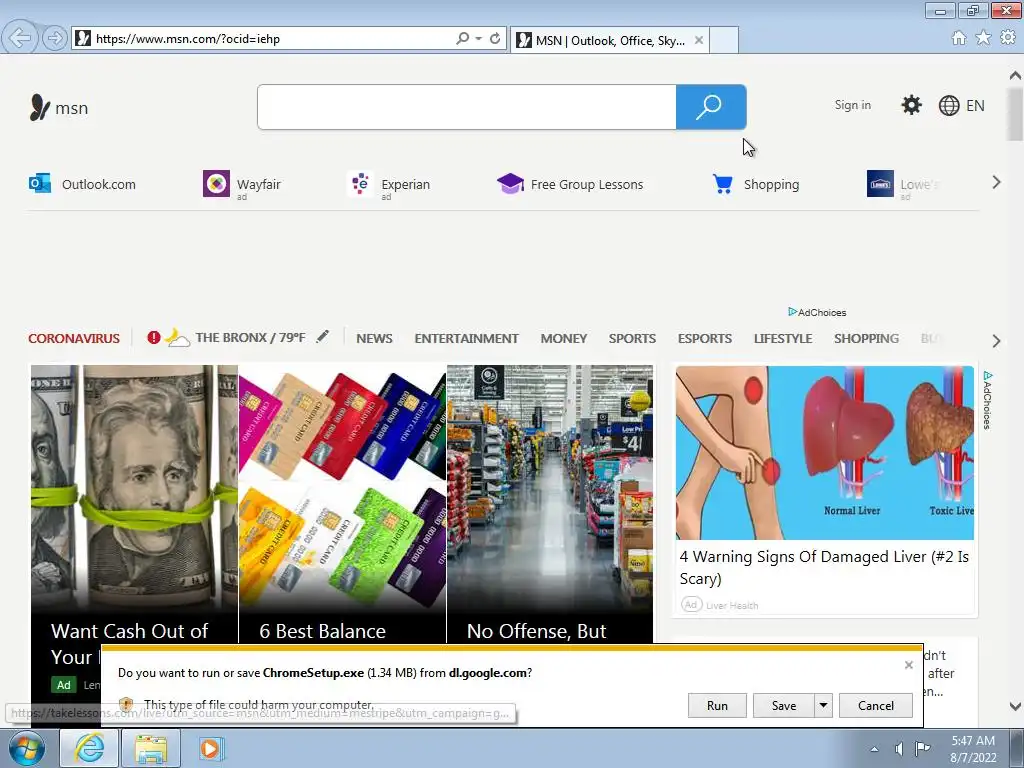Open the CORONAVIRUS section
This screenshot has height=768, width=1024.
pos(74,338)
